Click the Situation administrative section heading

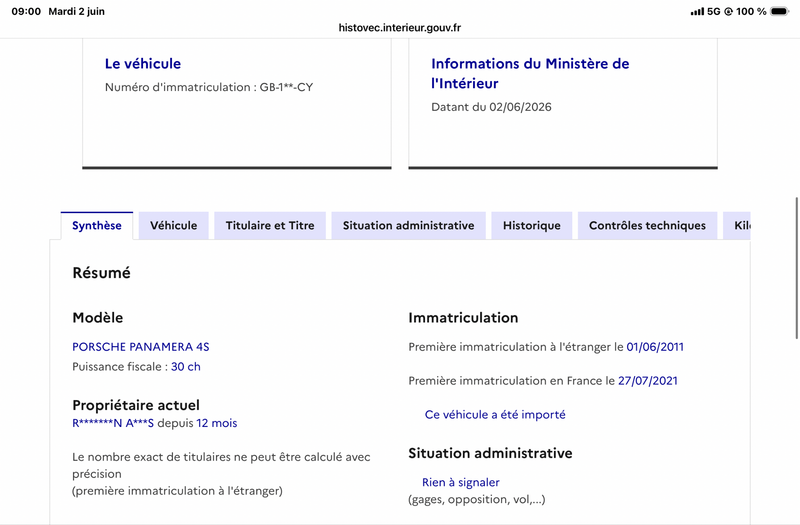pos(490,453)
